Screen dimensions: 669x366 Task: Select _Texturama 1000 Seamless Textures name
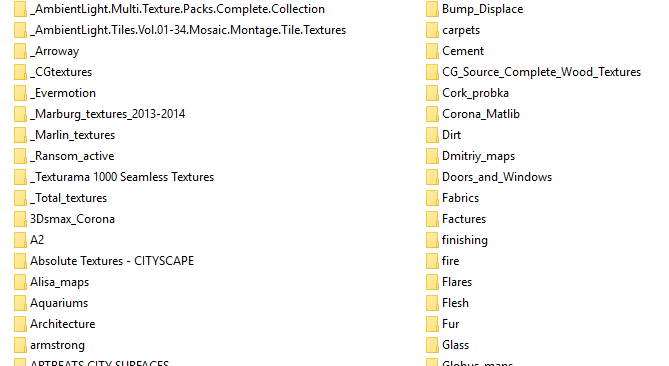pos(122,177)
